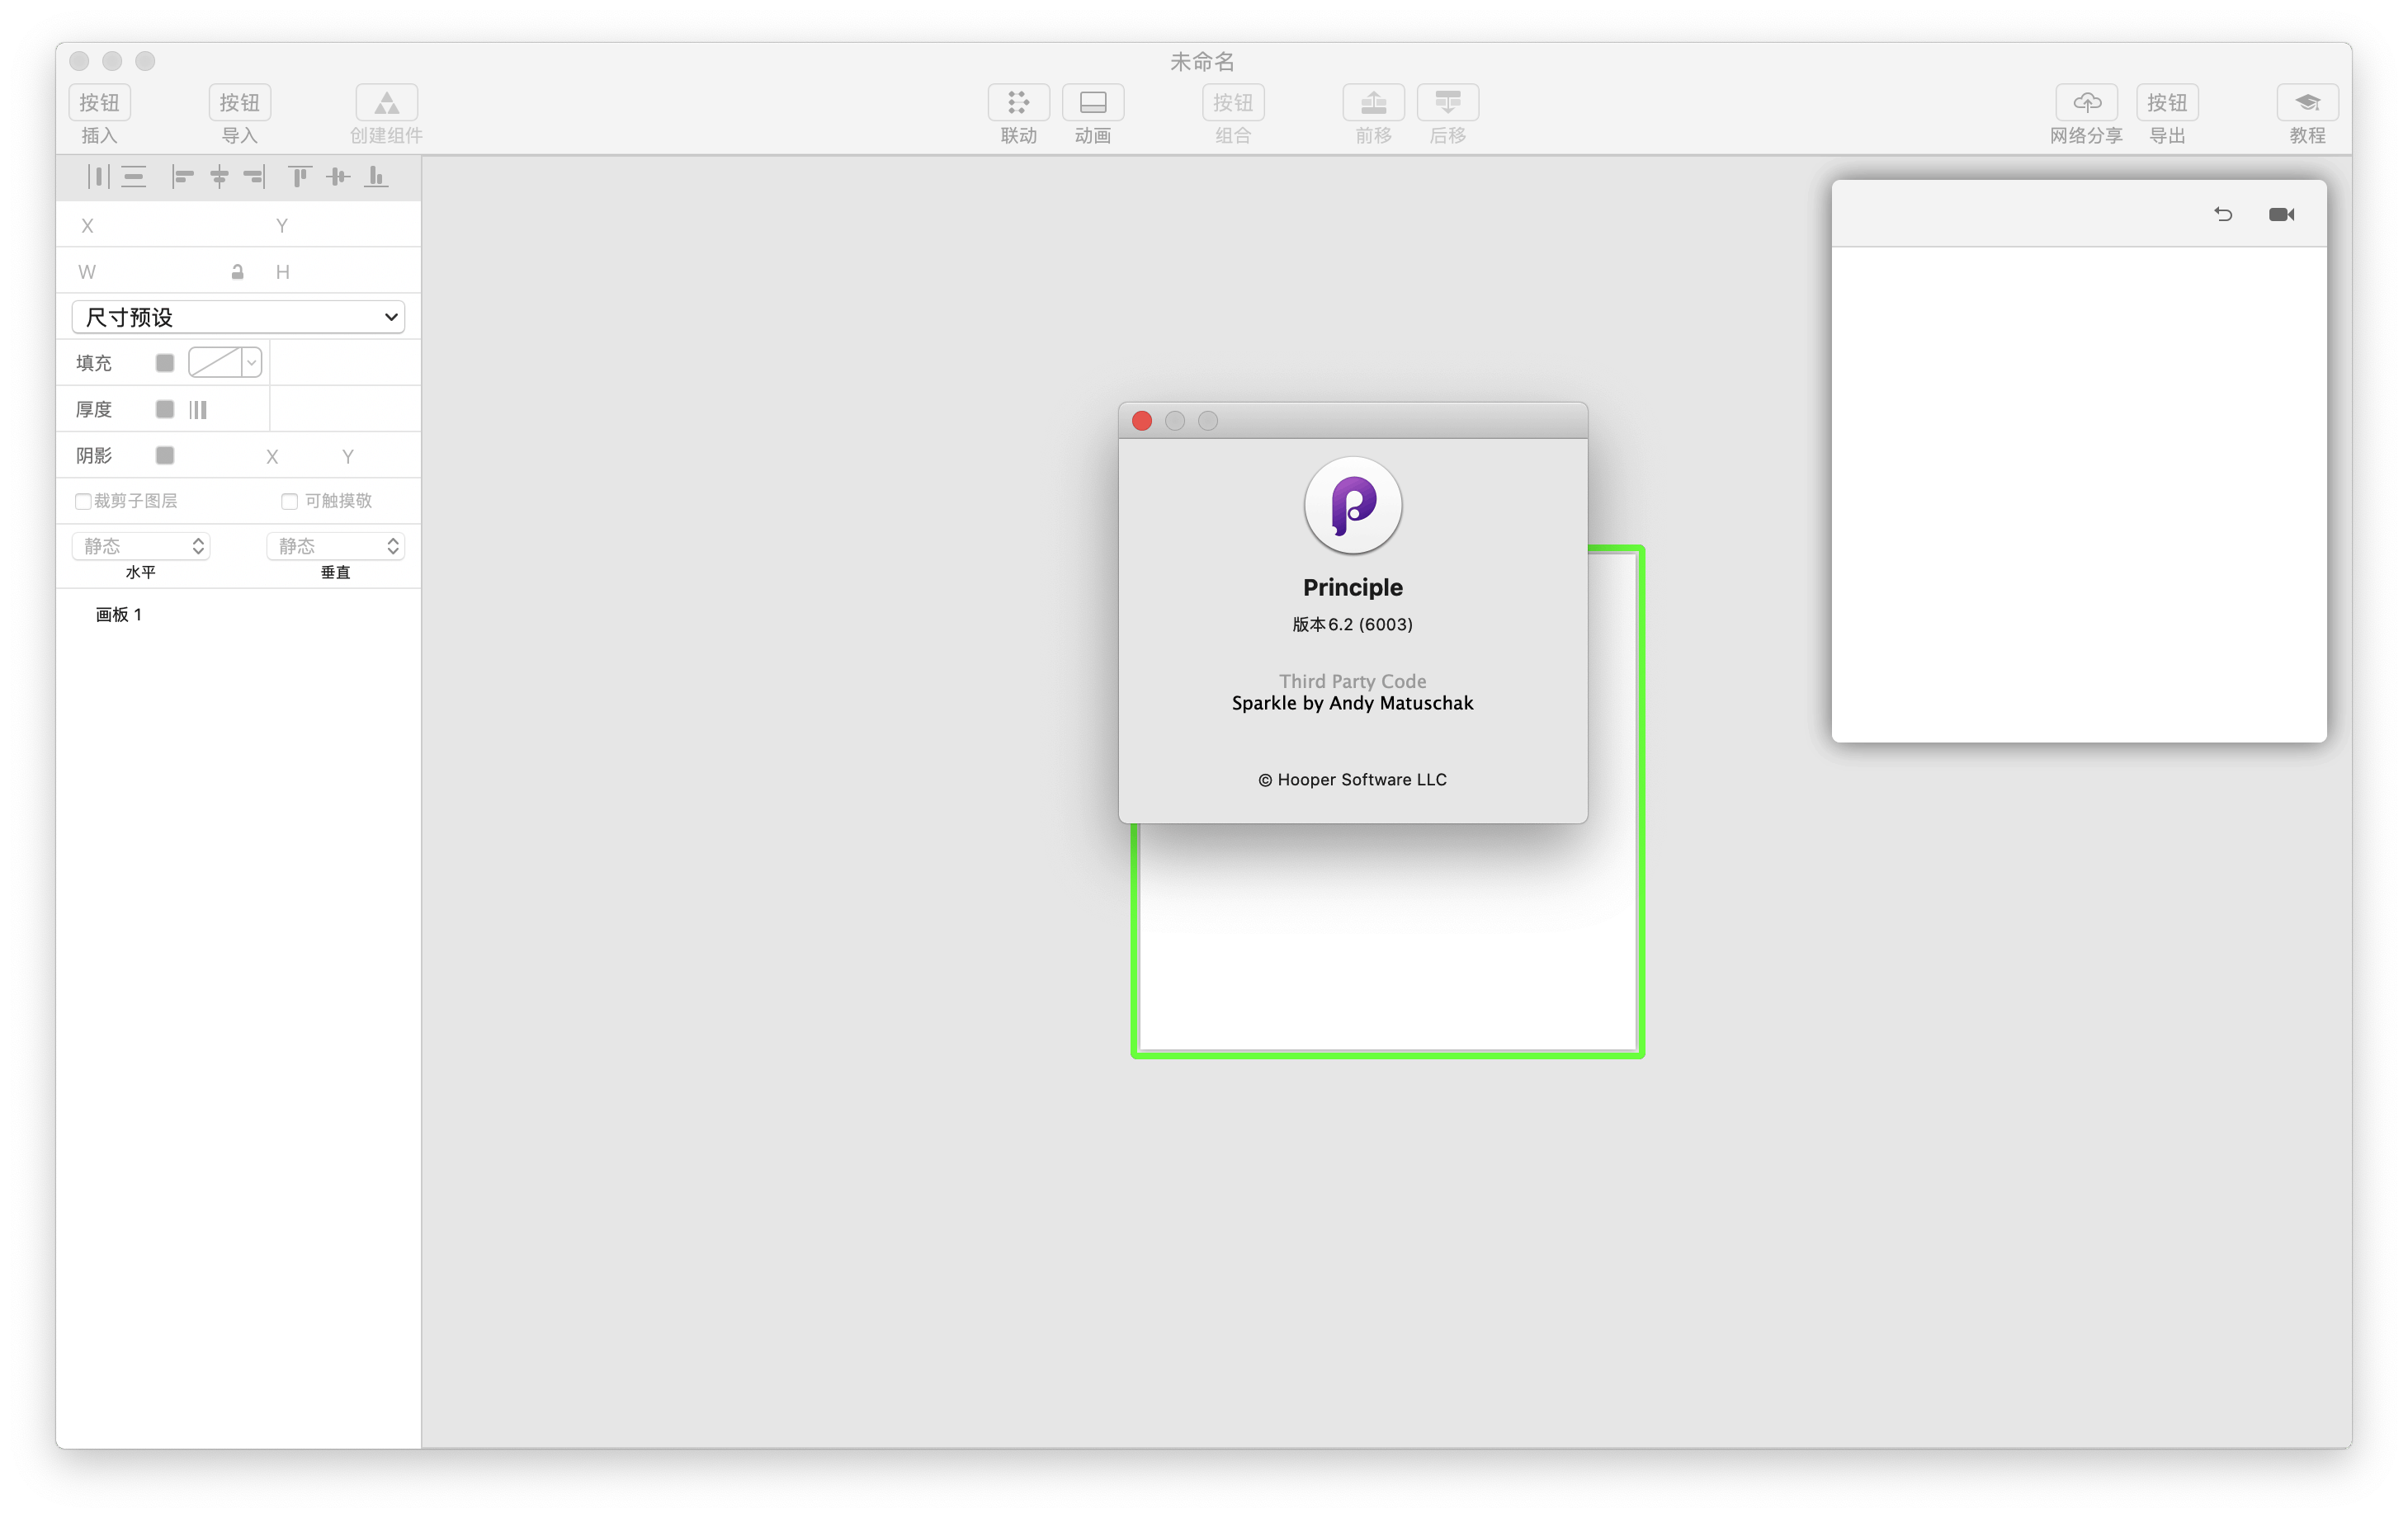Click the distribute horizontally icon
The height and width of the screenshot is (1518, 2408).
[x=97, y=177]
